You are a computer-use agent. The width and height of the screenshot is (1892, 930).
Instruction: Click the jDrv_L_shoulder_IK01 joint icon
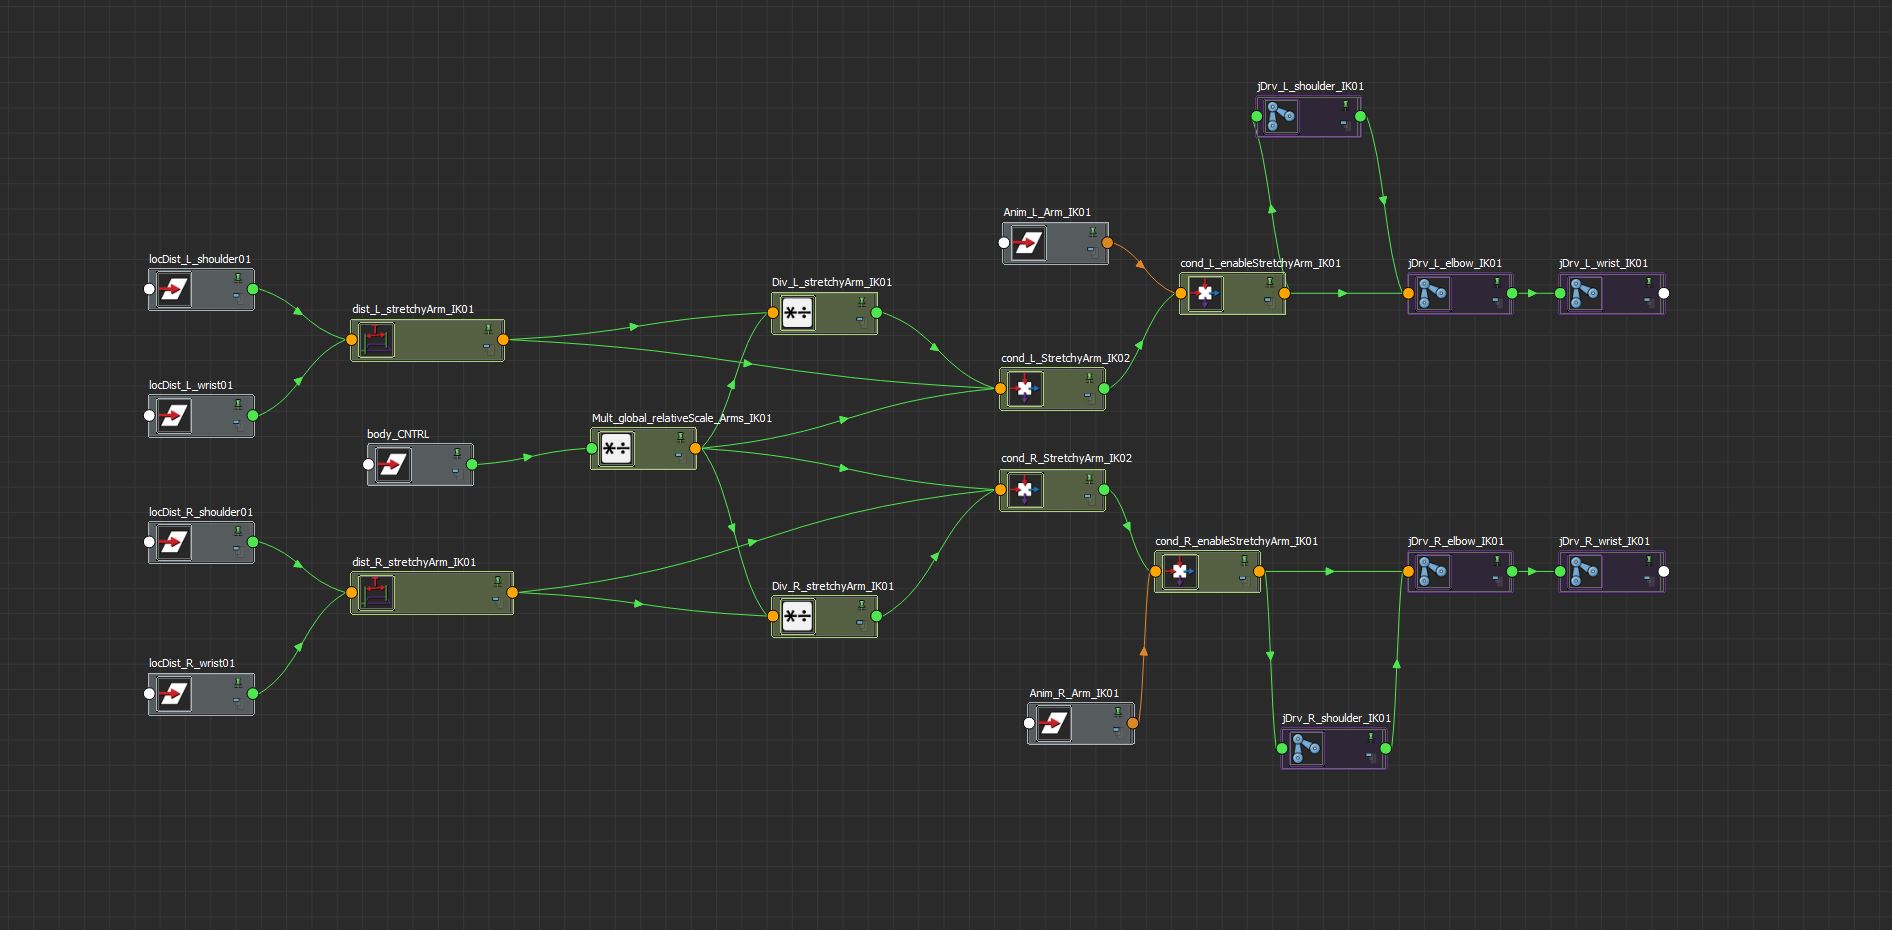[x=1282, y=117]
